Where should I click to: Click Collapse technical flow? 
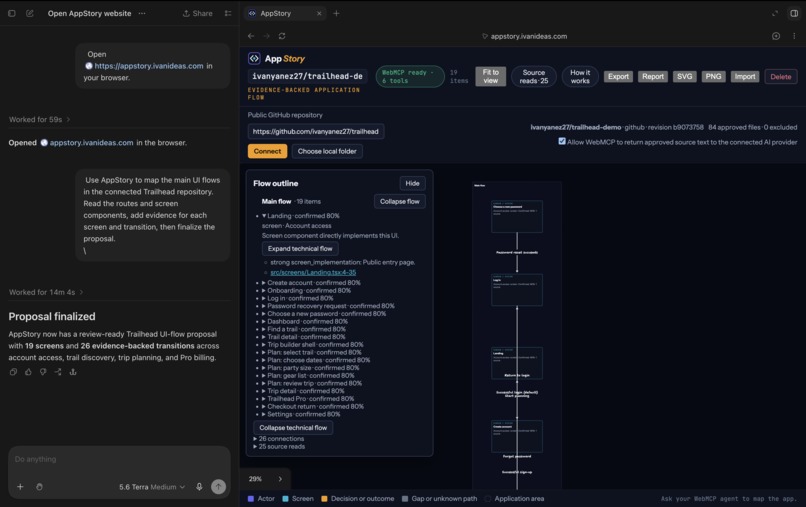tap(293, 428)
